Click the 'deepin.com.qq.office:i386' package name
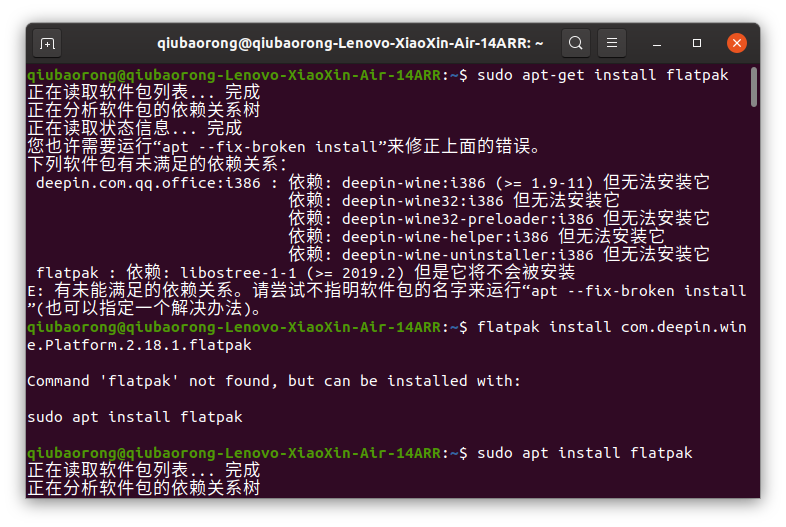The width and height of the screenshot is (786, 527). (148, 183)
